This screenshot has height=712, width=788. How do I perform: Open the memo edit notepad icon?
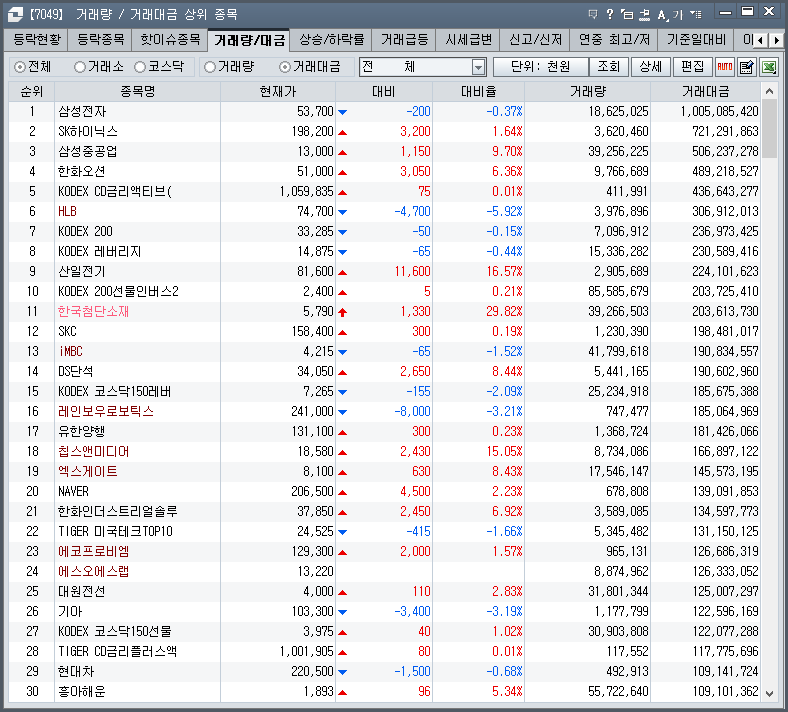coord(747,66)
